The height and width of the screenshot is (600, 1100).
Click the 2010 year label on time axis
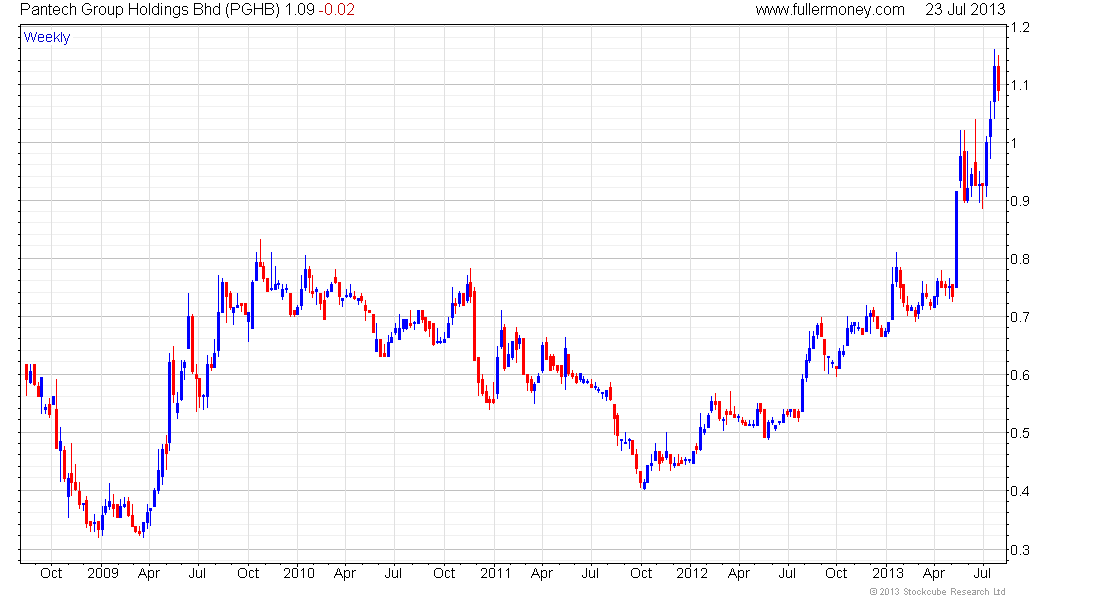tap(299, 573)
